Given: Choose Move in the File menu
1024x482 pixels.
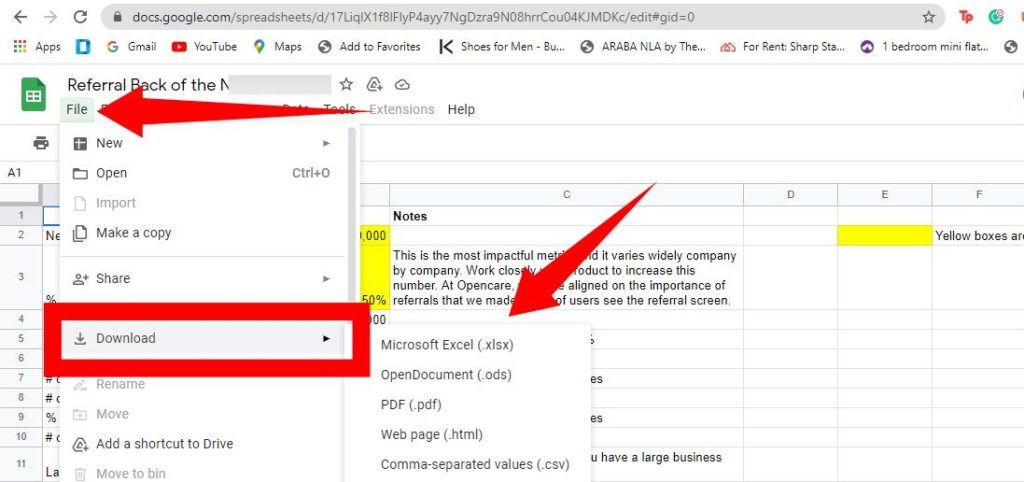Looking at the screenshot, I should click(202, 414).
